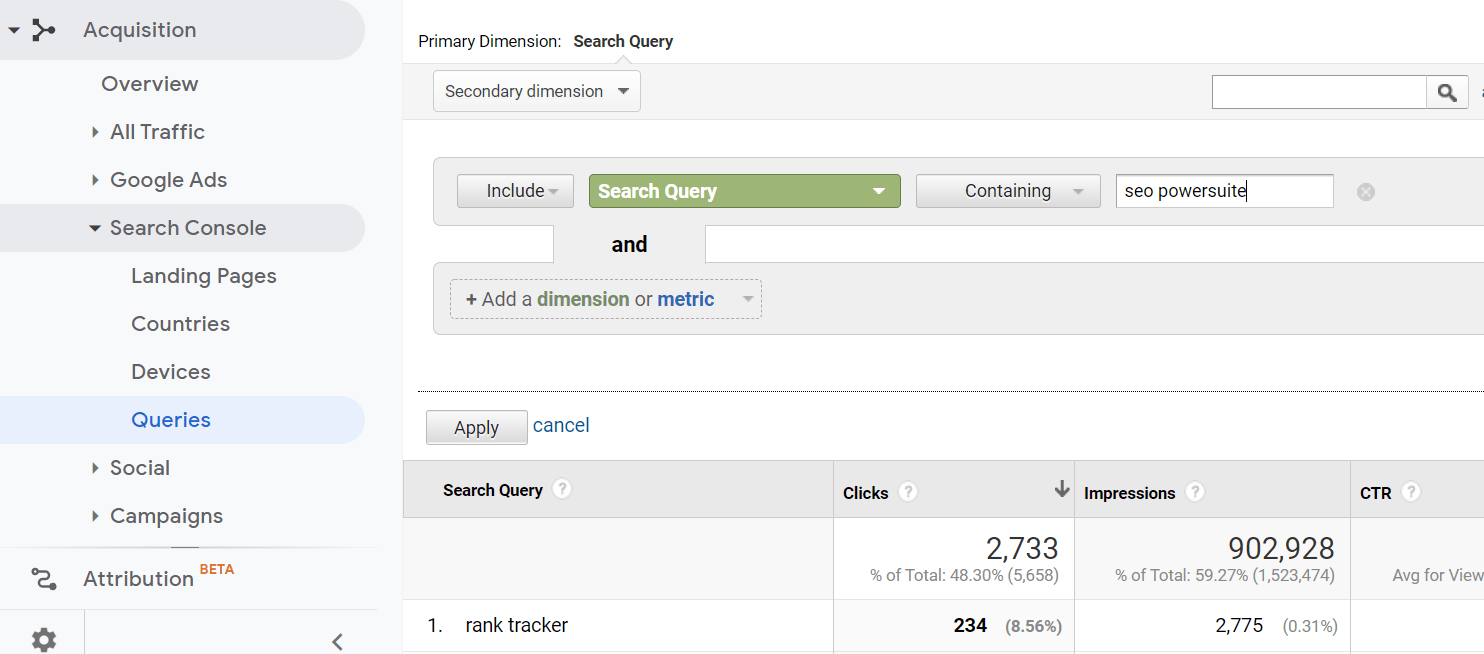Clear the filter using the x icon
This screenshot has height=654, width=1484.
click(x=1366, y=191)
